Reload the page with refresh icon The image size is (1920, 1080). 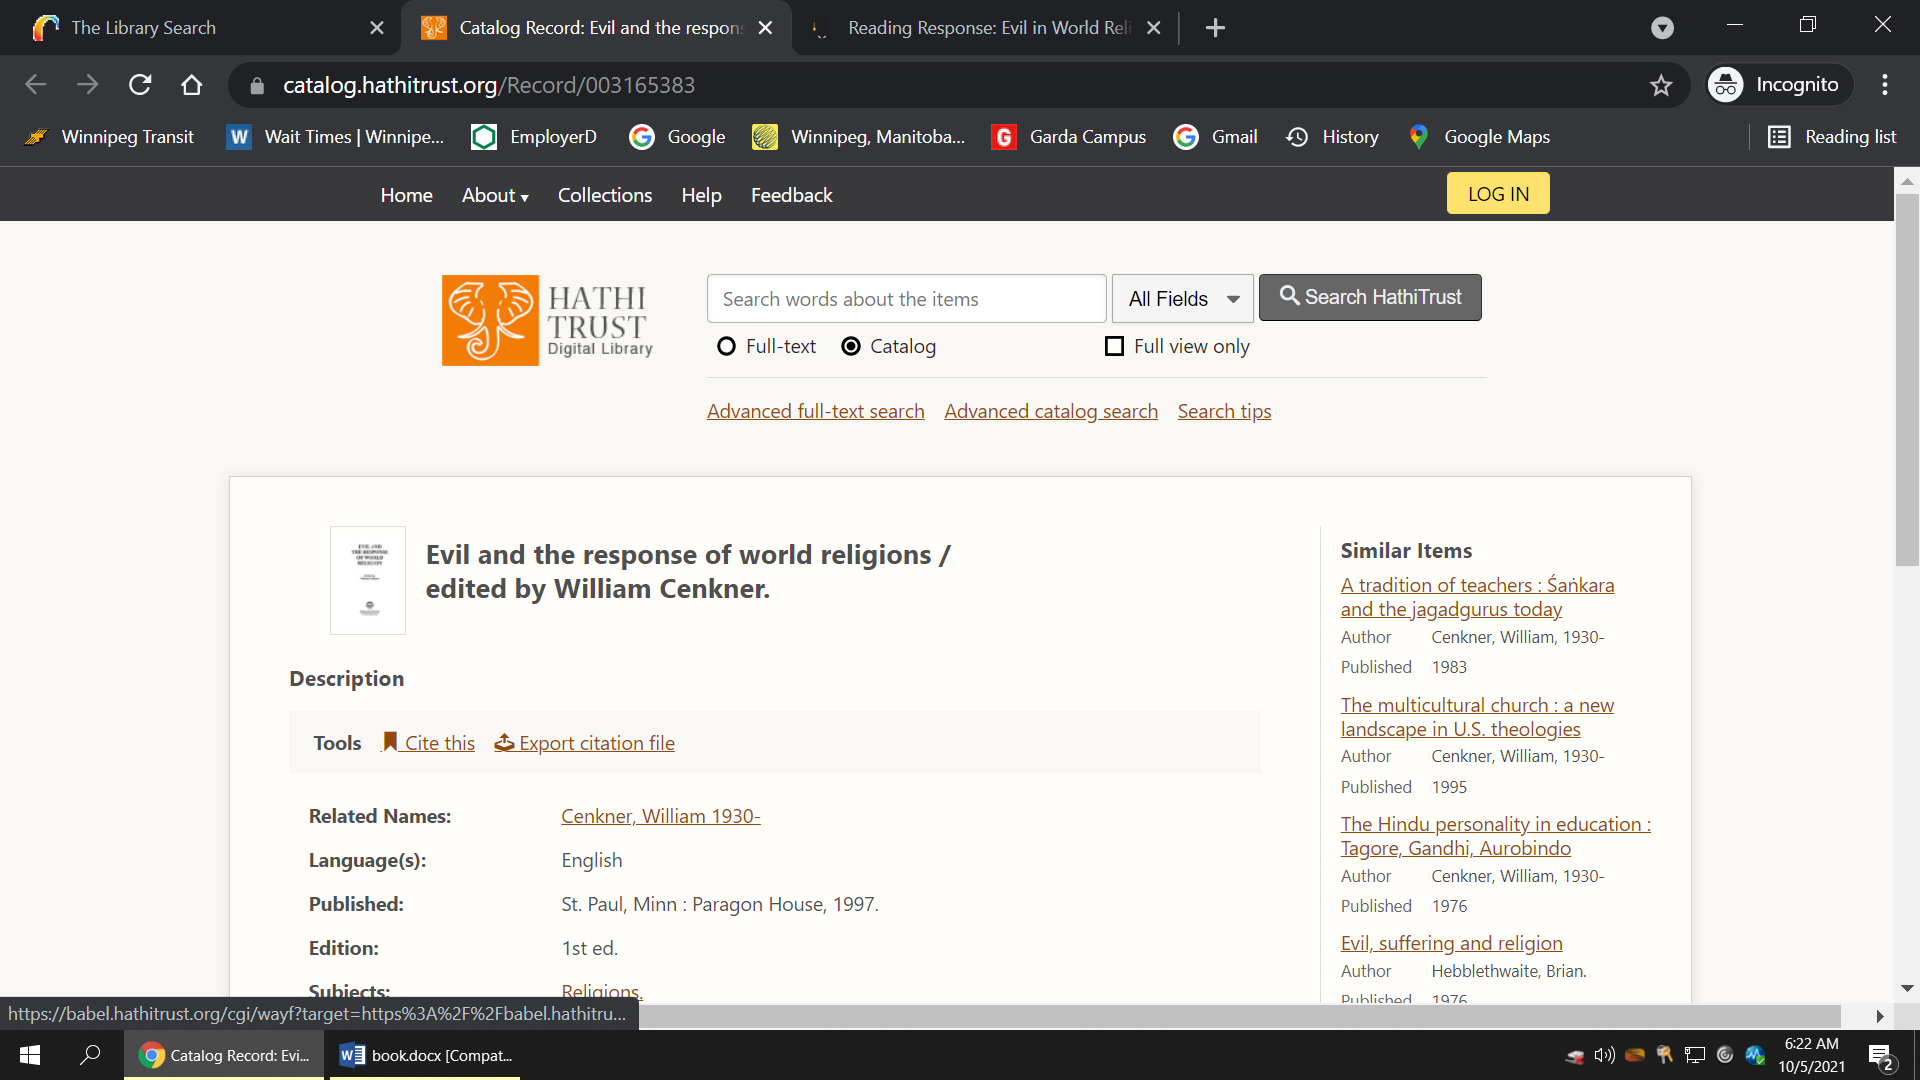[140, 85]
